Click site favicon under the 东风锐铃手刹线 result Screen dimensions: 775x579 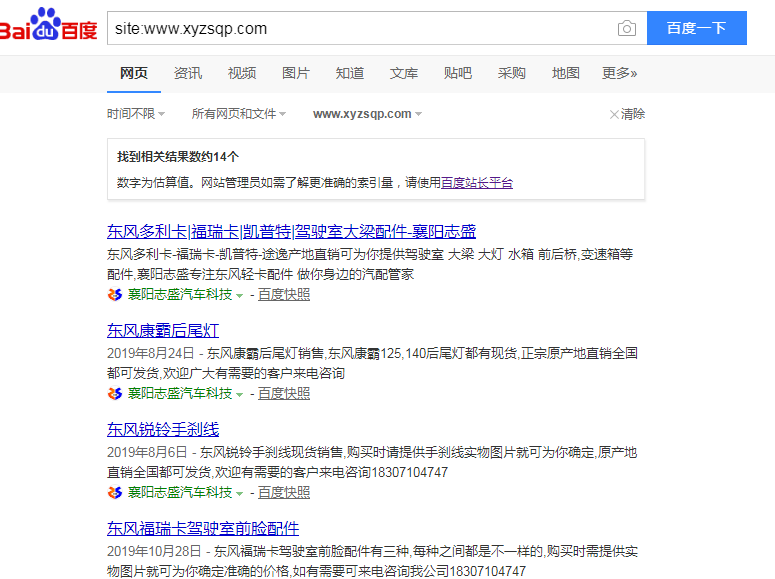click(115, 492)
